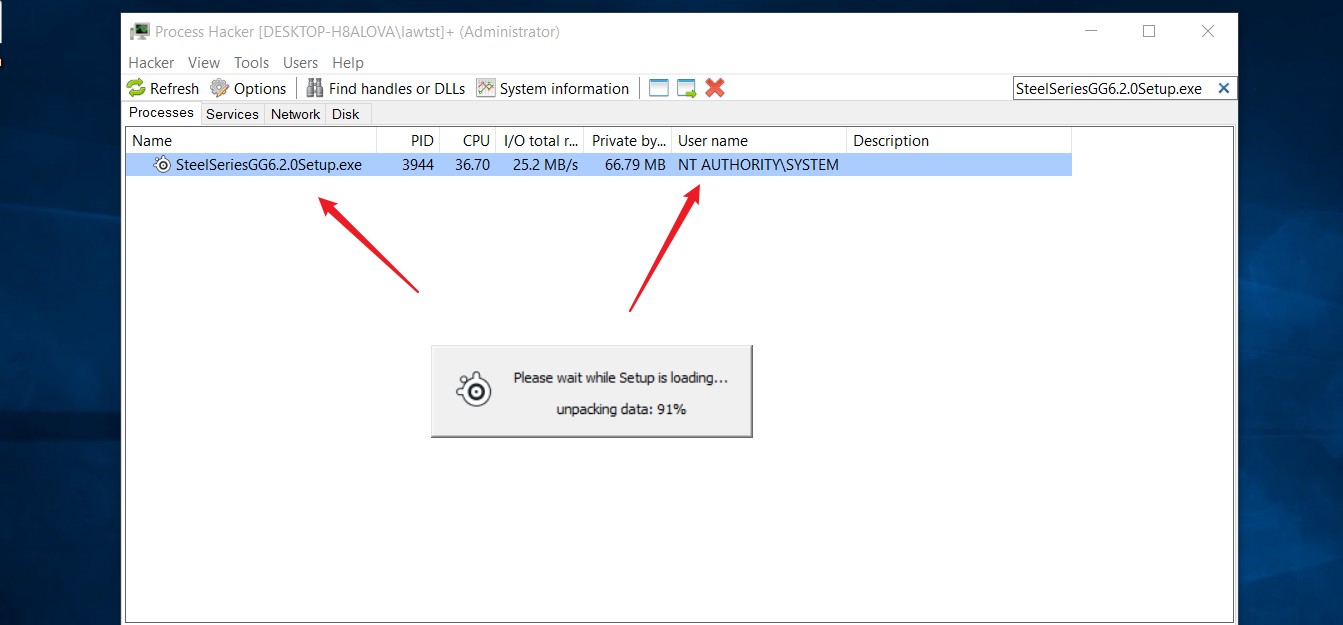The height and width of the screenshot is (625, 1343).
Task: Click the Process Hacker title bar icon
Action: (139, 32)
